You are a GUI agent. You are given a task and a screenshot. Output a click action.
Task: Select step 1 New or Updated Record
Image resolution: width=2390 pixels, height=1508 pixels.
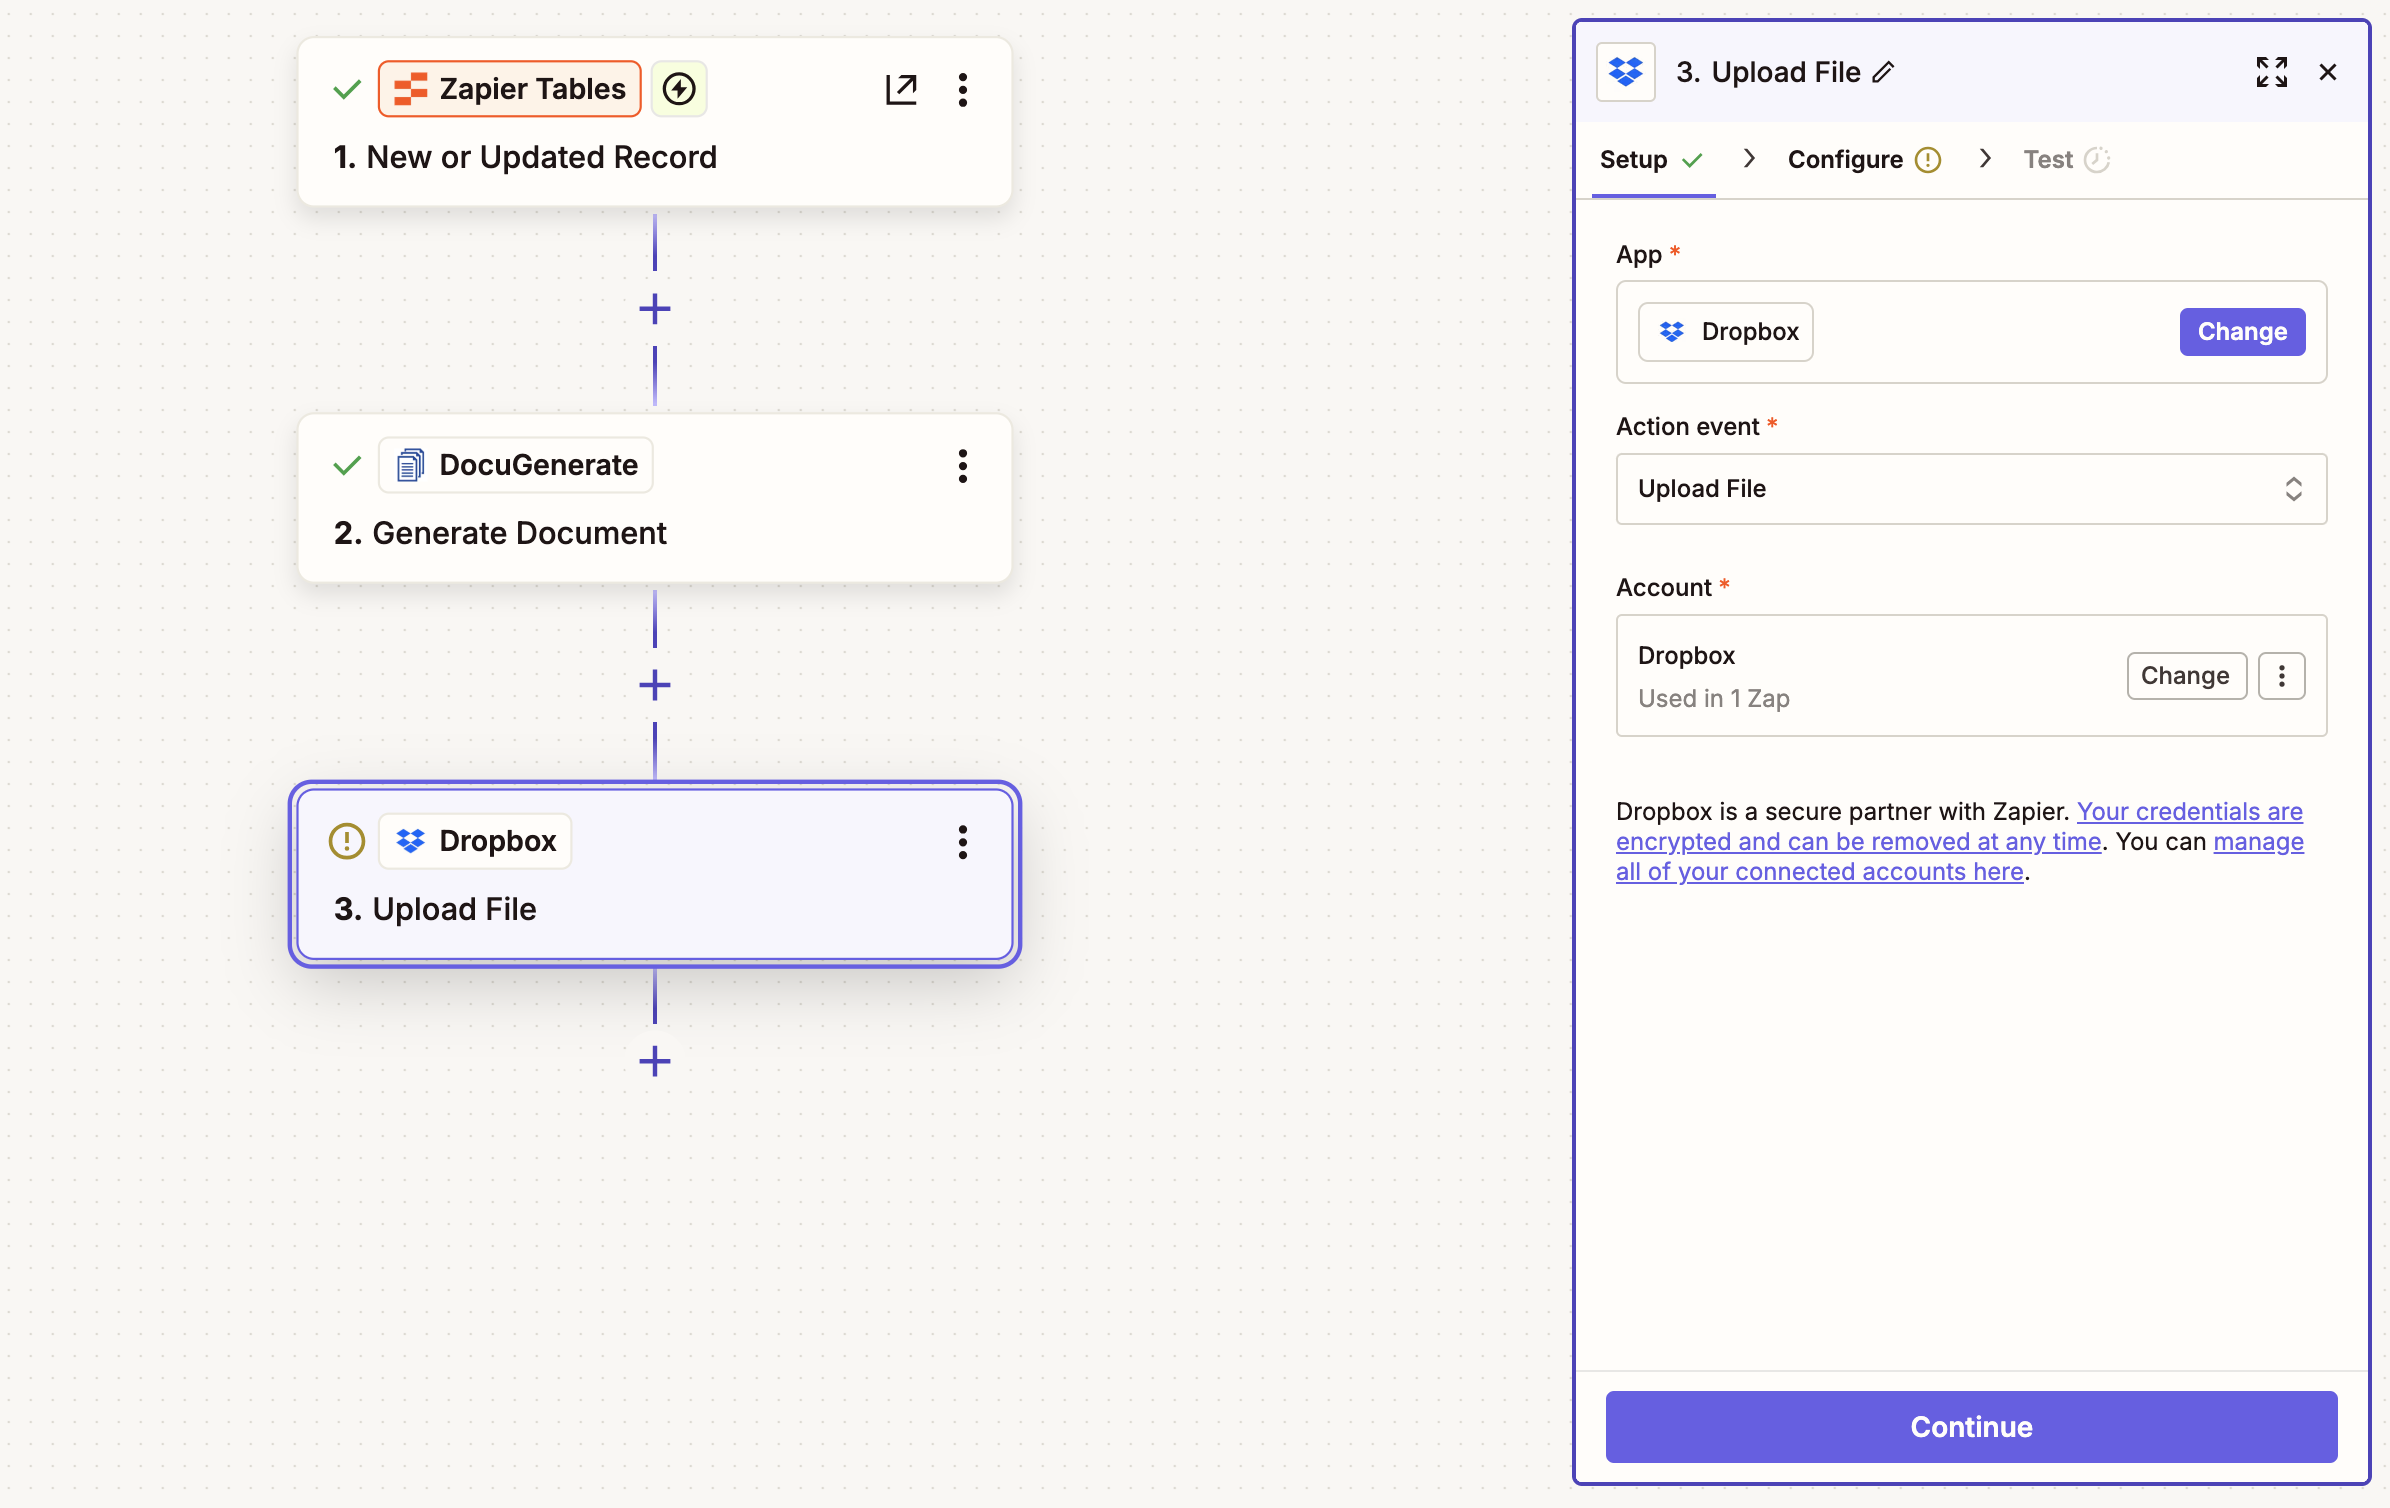click(655, 123)
